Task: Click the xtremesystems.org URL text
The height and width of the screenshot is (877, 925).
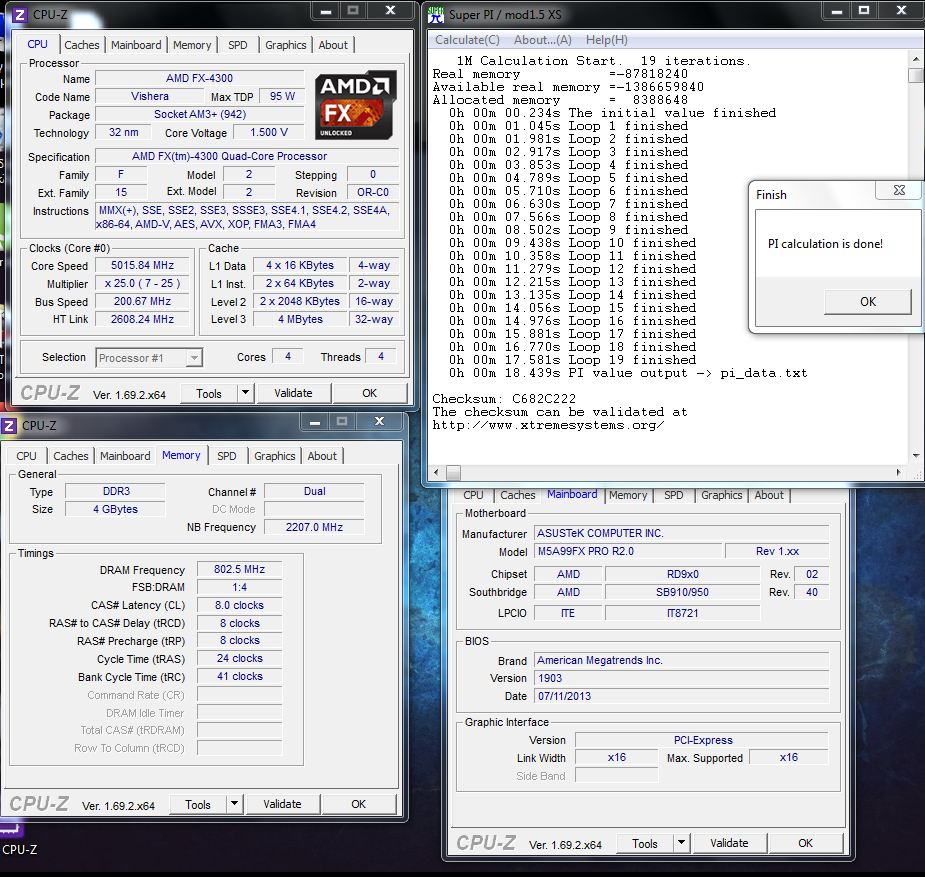Action: [549, 425]
